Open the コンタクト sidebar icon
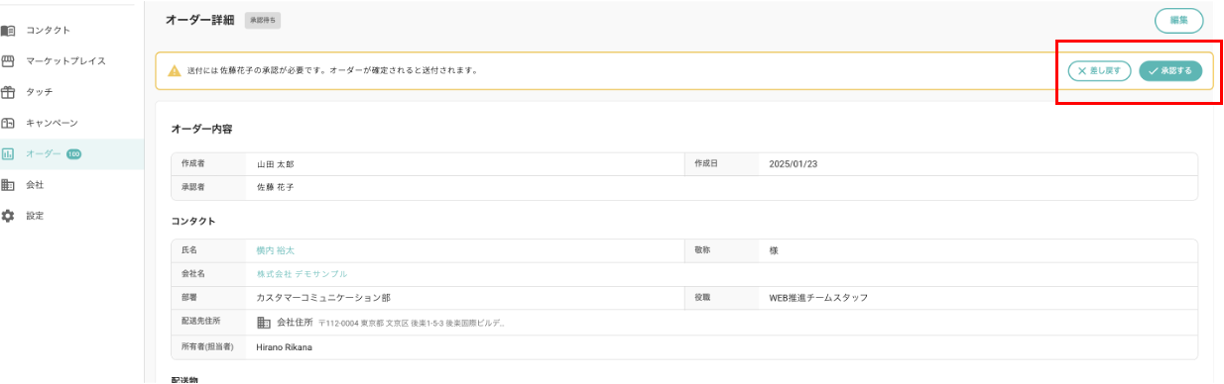The height and width of the screenshot is (384, 1224). pyautogui.click(x=8, y=30)
